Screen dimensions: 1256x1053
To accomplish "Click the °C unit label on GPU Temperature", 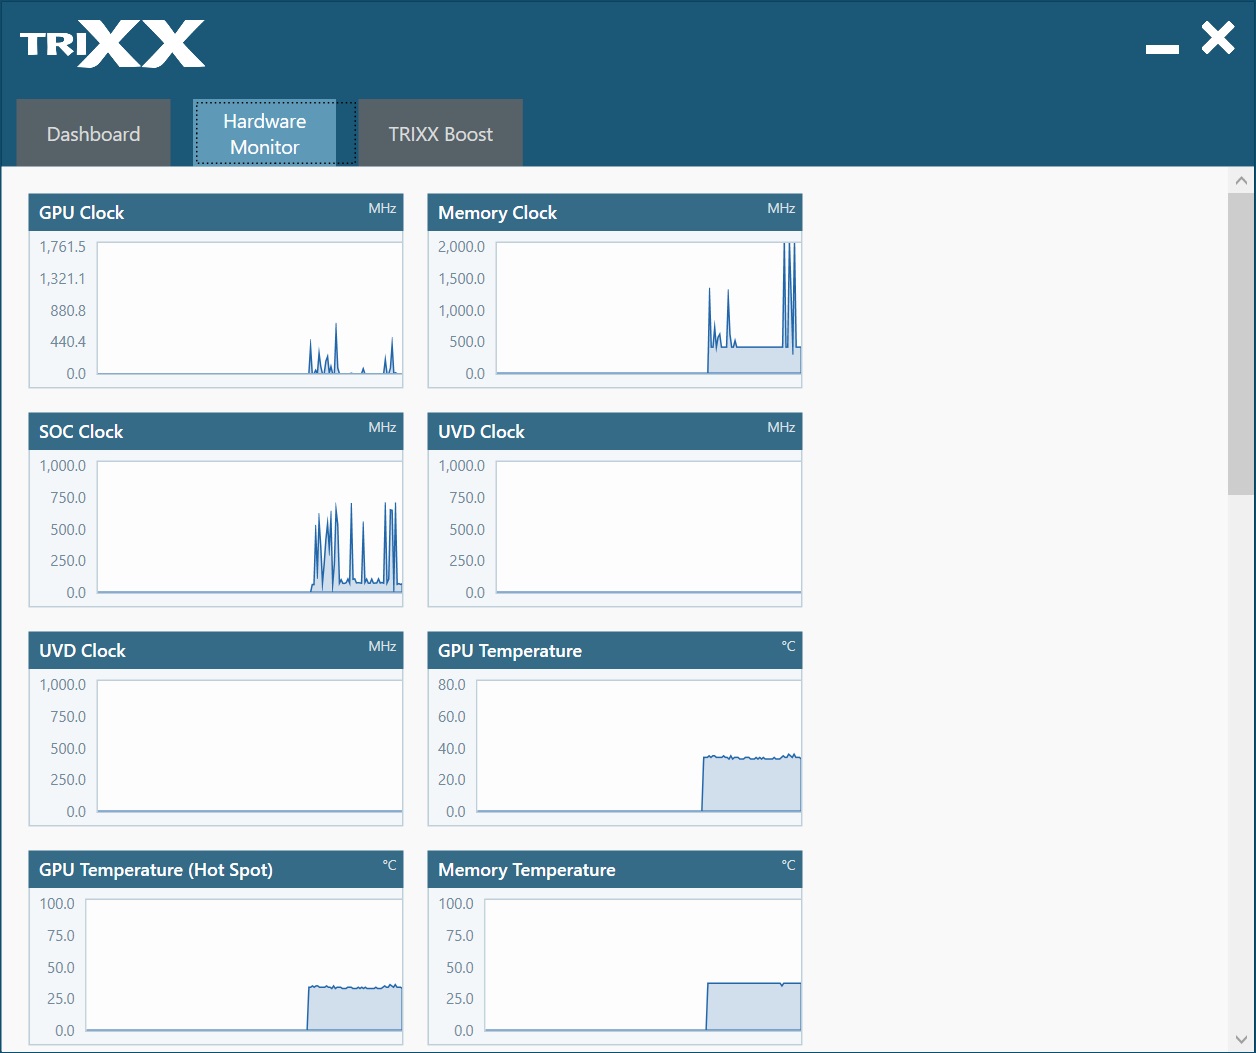I will [789, 646].
